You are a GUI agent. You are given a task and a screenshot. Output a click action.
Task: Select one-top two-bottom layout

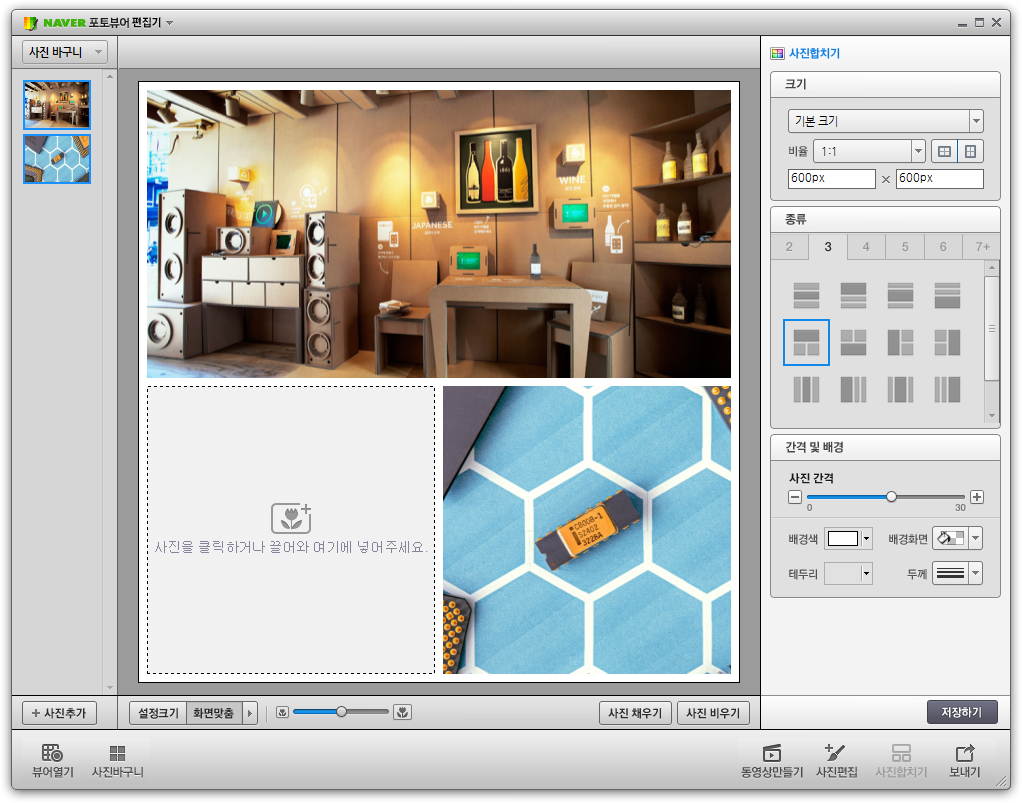pos(806,342)
